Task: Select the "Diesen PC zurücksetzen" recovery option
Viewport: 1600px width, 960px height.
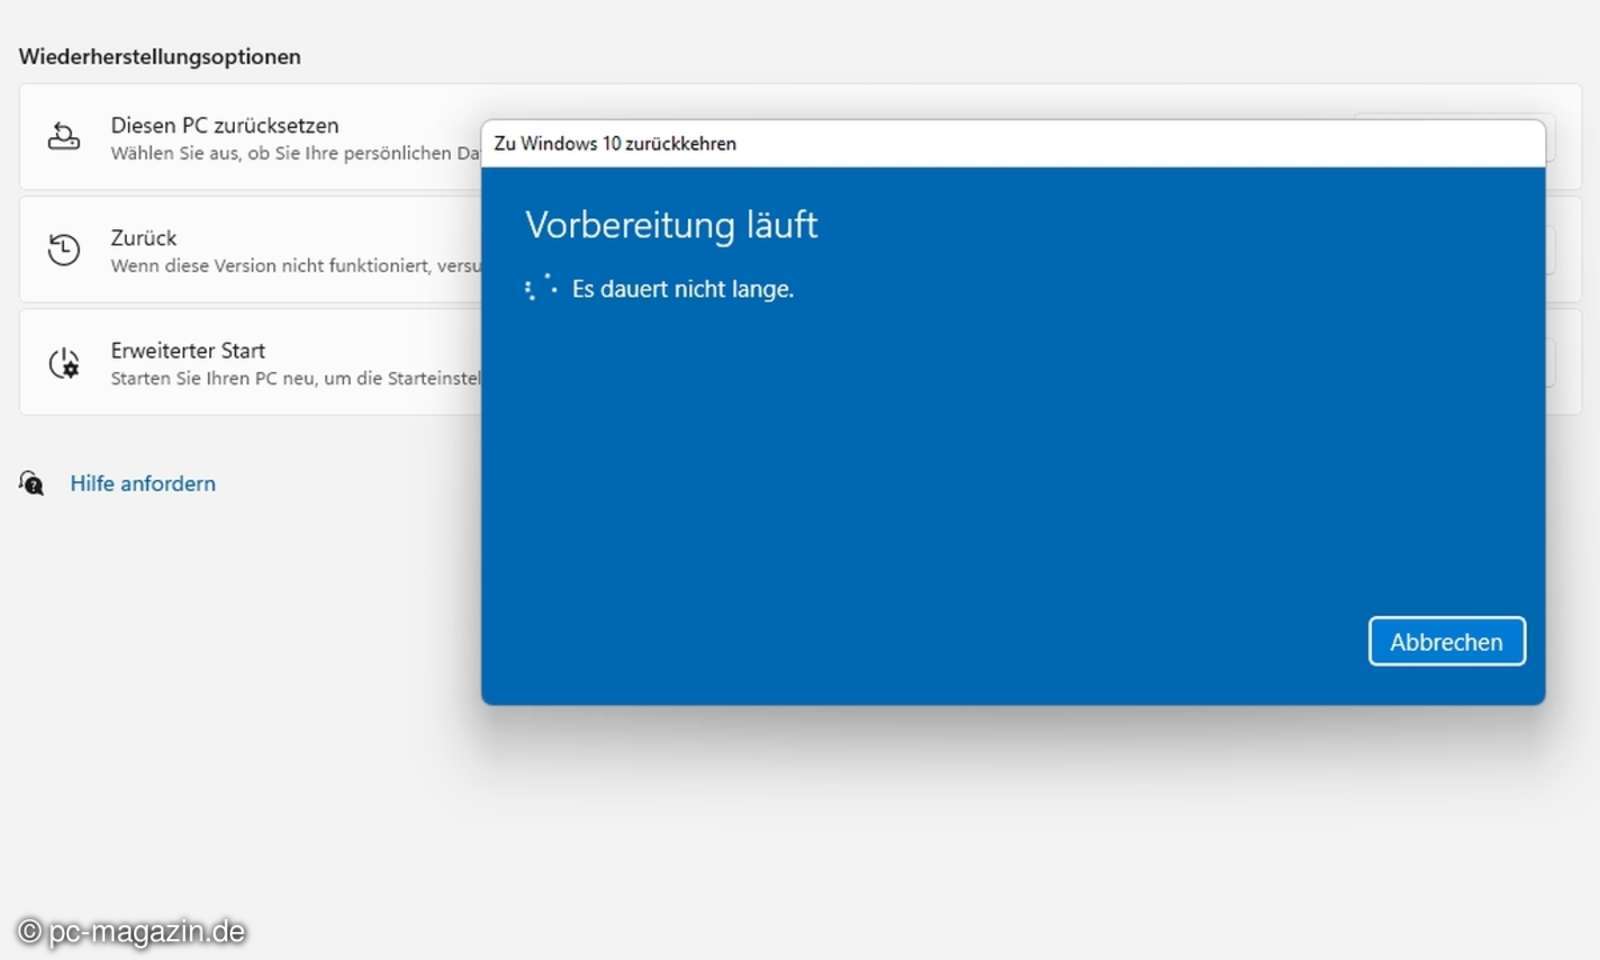Action: (224, 125)
